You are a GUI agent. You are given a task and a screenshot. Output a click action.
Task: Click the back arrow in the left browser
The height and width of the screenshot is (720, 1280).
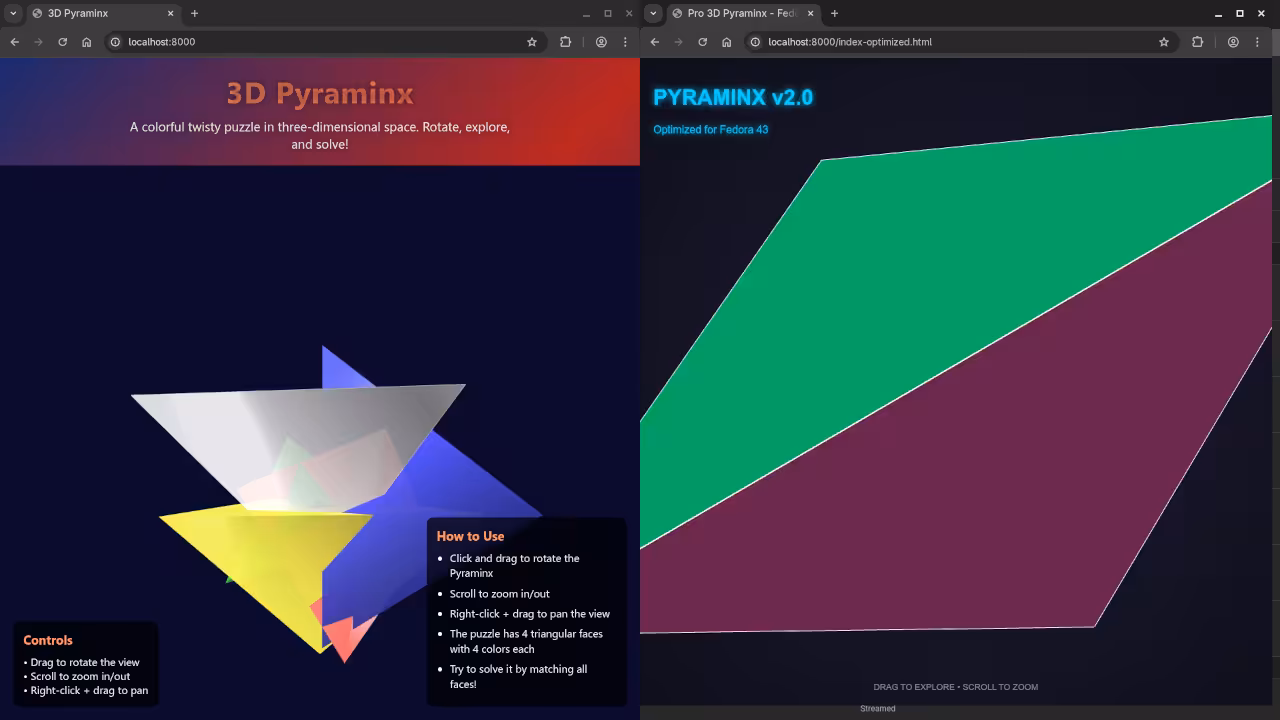(14, 42)
